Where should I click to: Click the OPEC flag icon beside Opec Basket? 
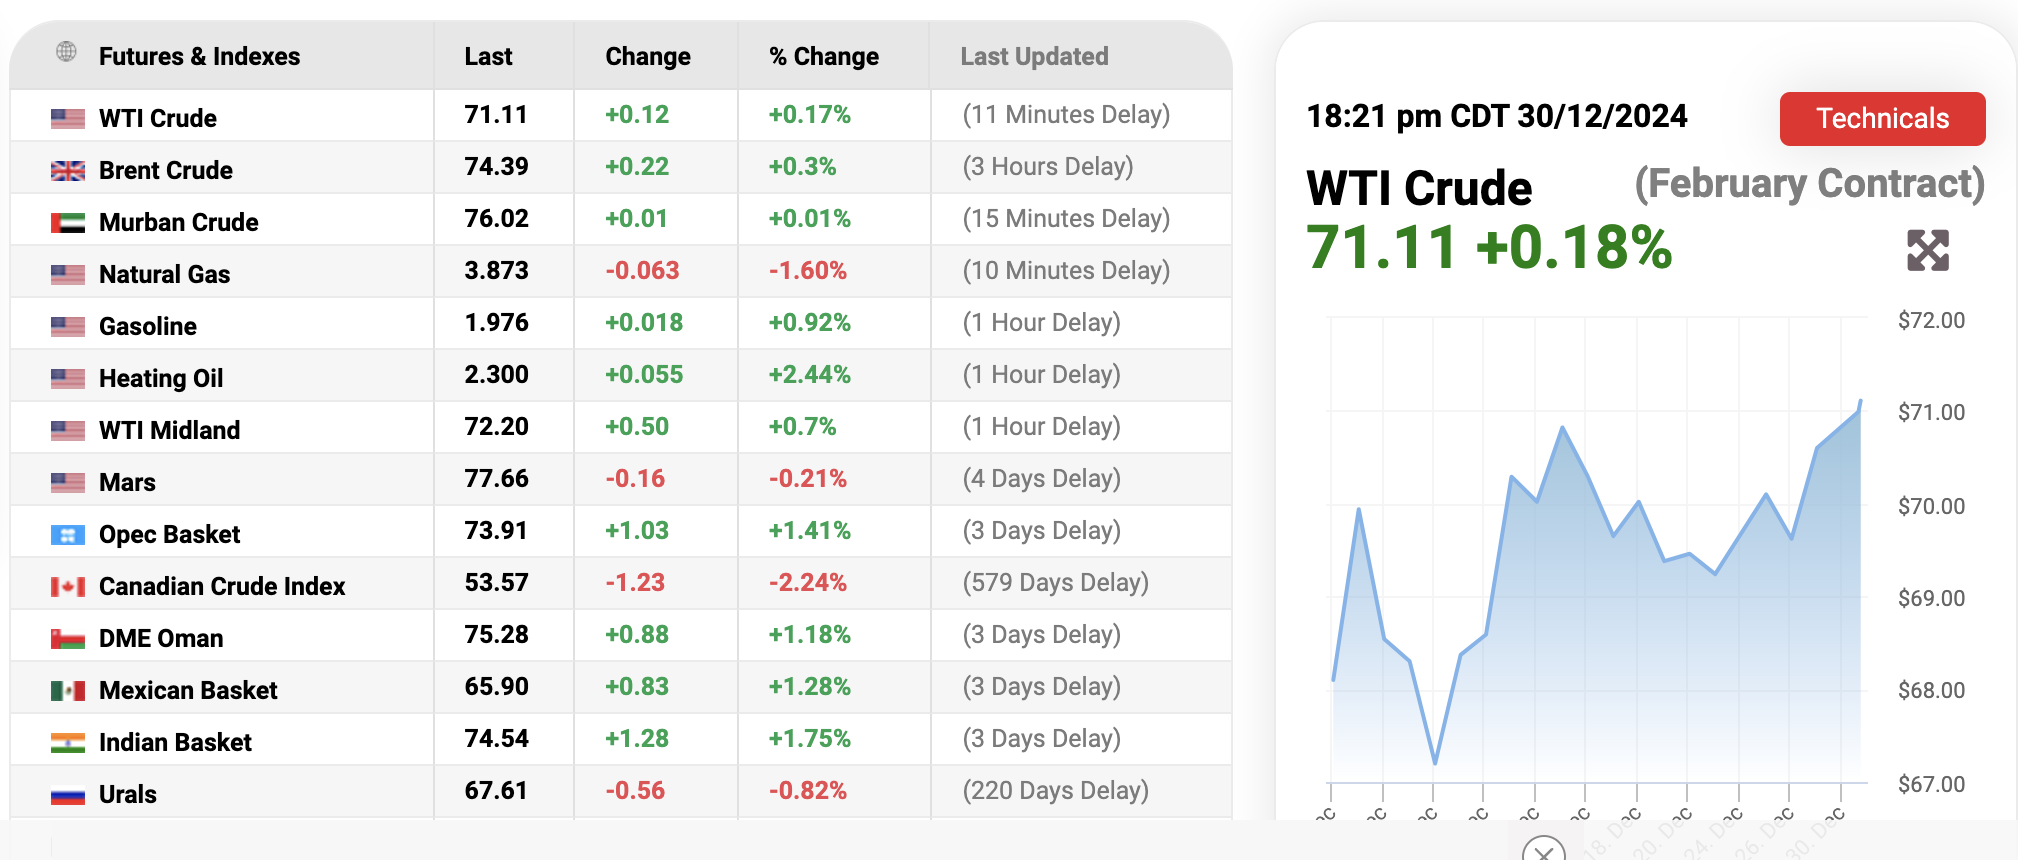point(68,535)
